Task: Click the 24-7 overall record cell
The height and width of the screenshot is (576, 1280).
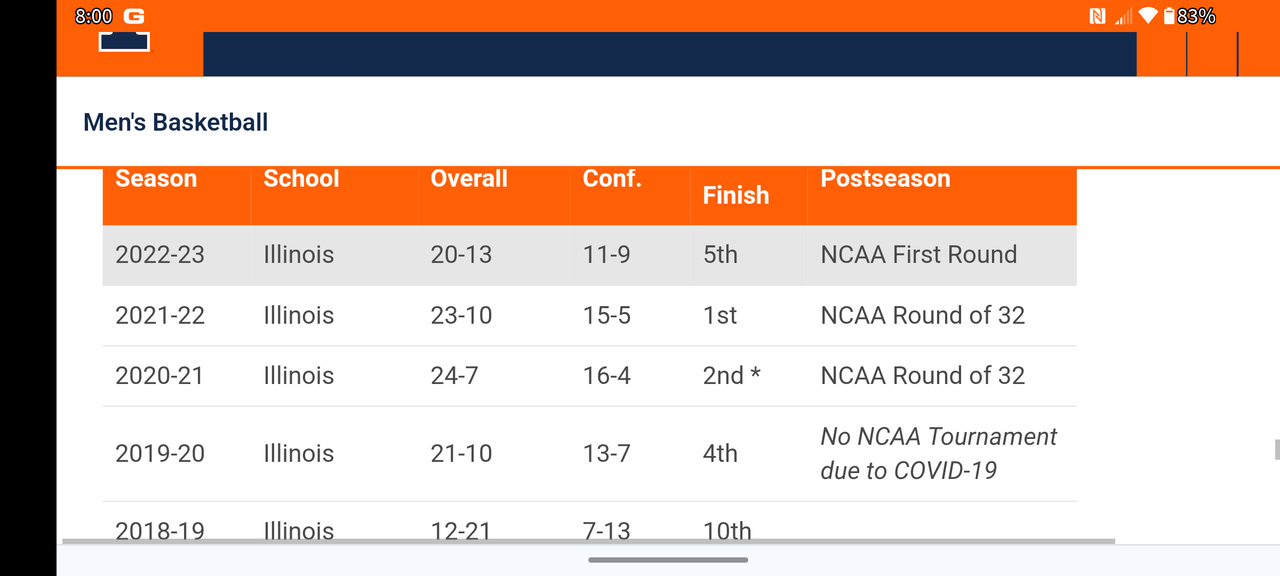Action: (455, 376)
